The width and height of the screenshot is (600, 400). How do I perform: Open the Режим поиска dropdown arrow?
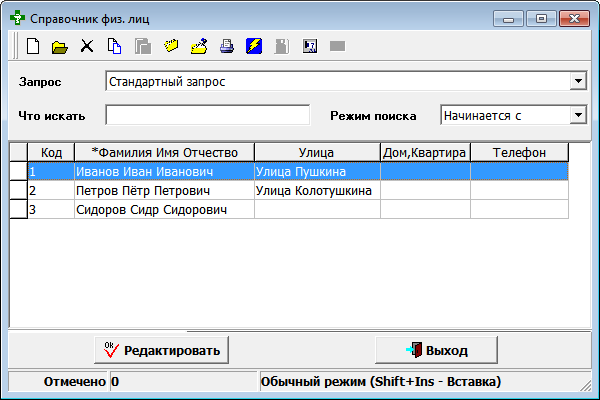point(577,115)
